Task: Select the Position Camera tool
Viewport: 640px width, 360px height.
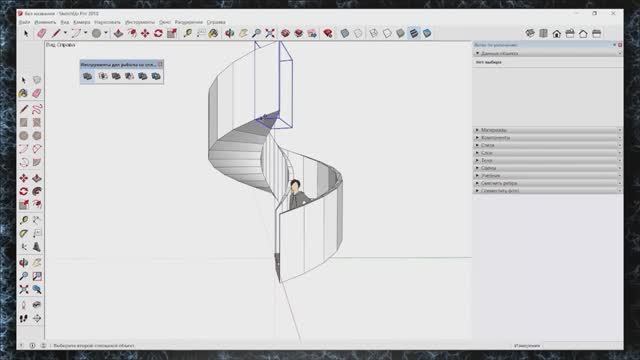Action: [24, 305]
